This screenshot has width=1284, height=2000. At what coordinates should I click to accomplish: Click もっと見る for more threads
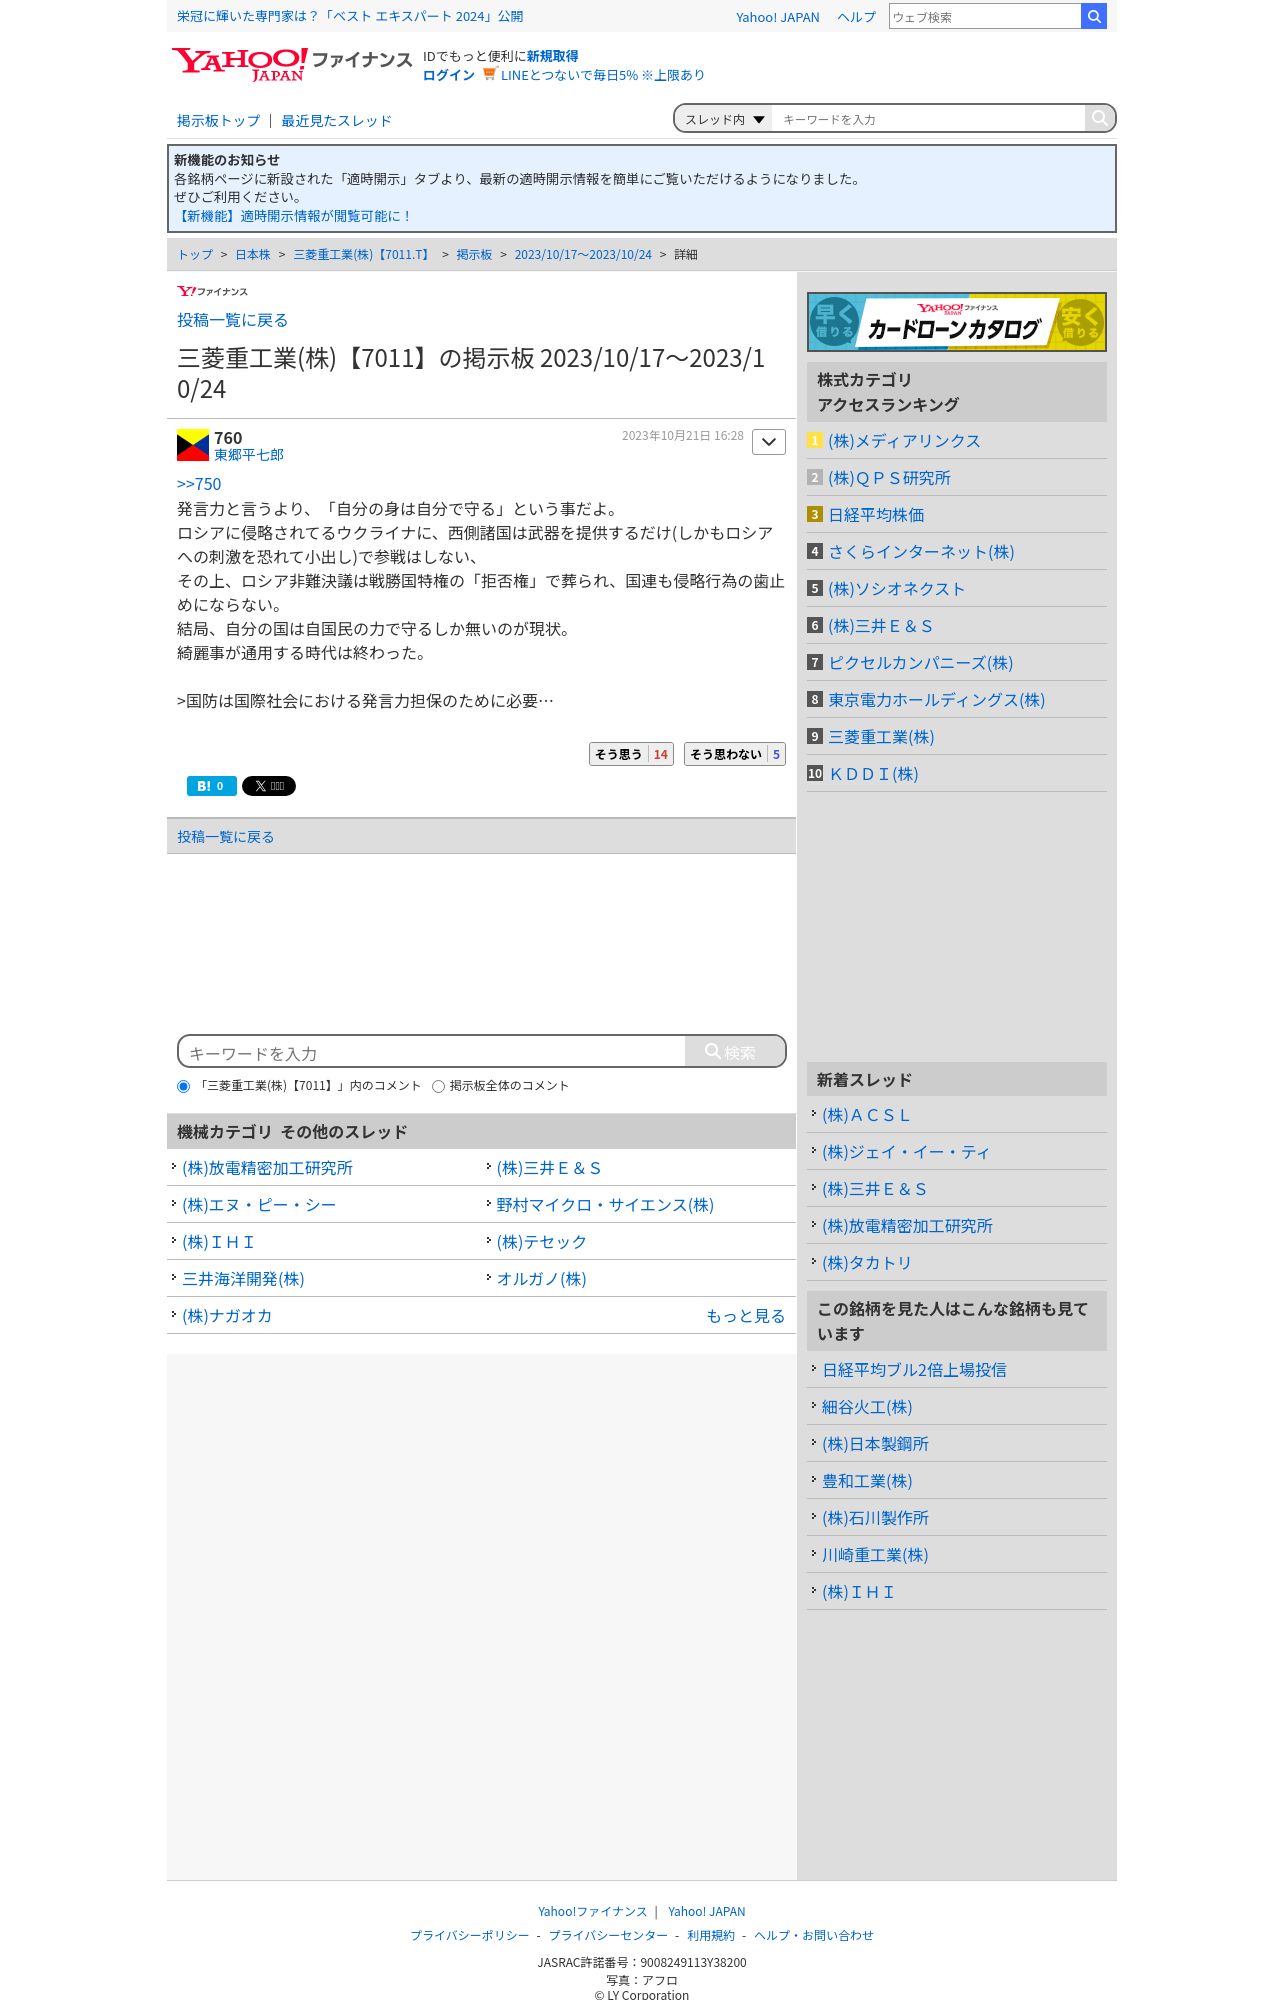coord(745,1316)
